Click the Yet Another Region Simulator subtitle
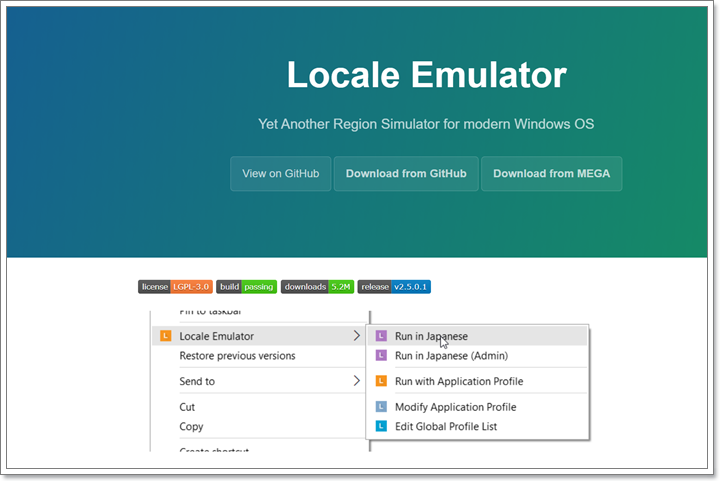The image size is (720, 481). pyautogui.click(x=426, y=124)
